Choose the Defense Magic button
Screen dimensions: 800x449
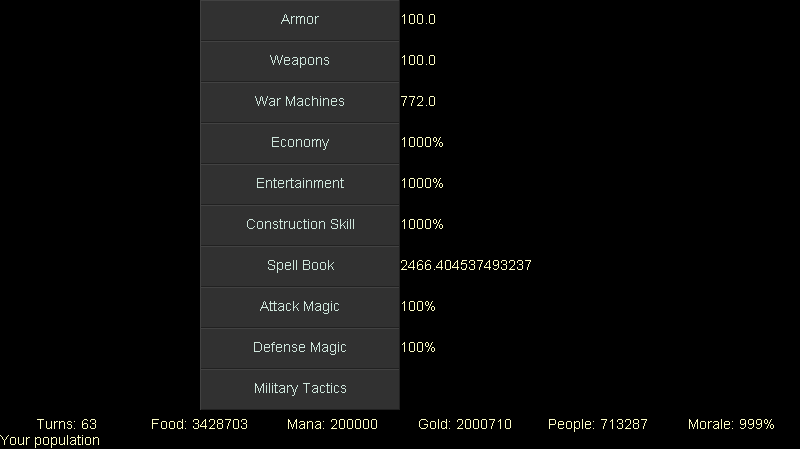pyautogui.click(x=300, y=348)
